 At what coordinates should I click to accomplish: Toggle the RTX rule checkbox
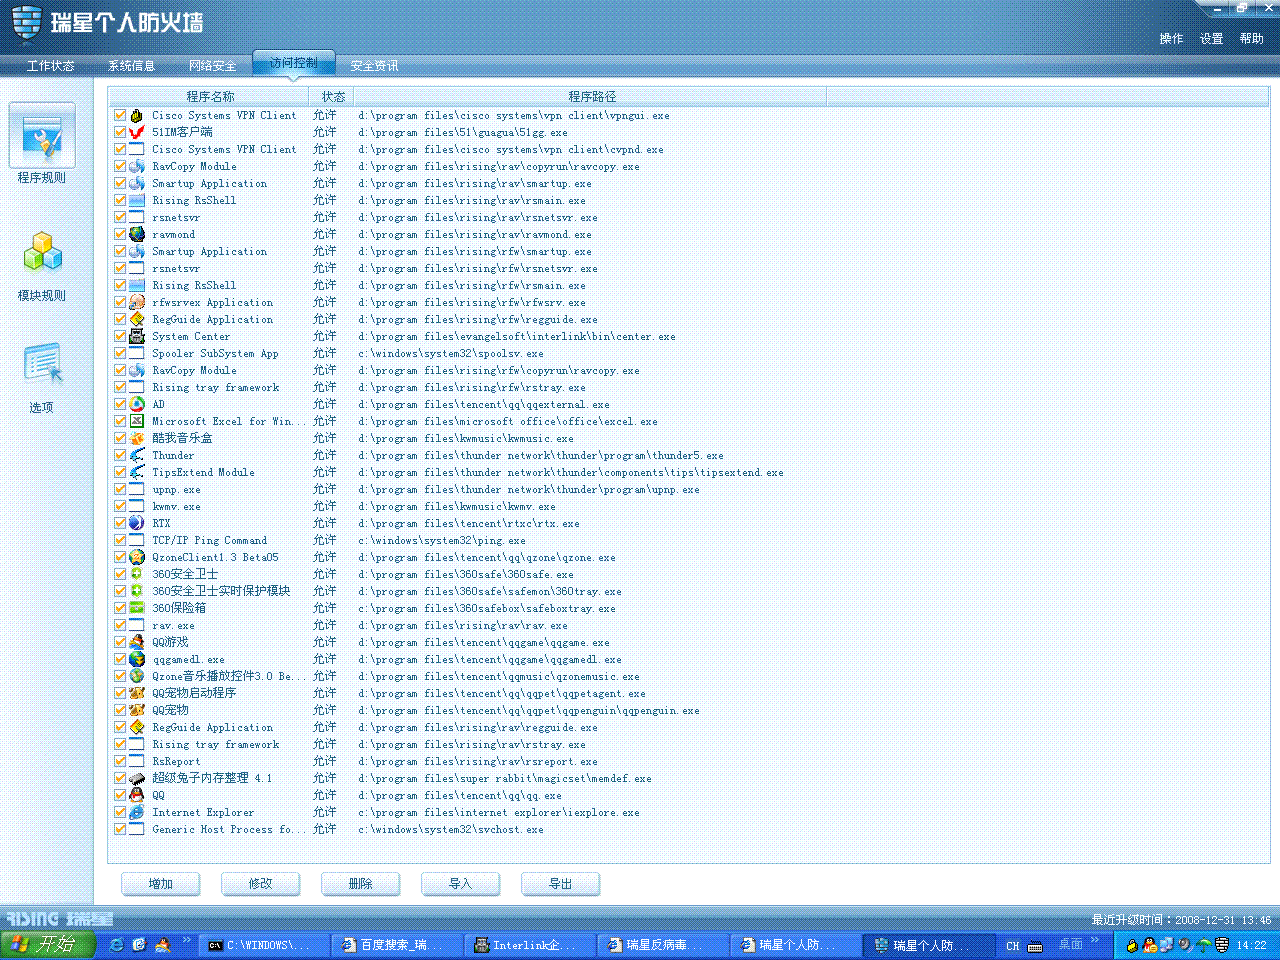point(120,523)
